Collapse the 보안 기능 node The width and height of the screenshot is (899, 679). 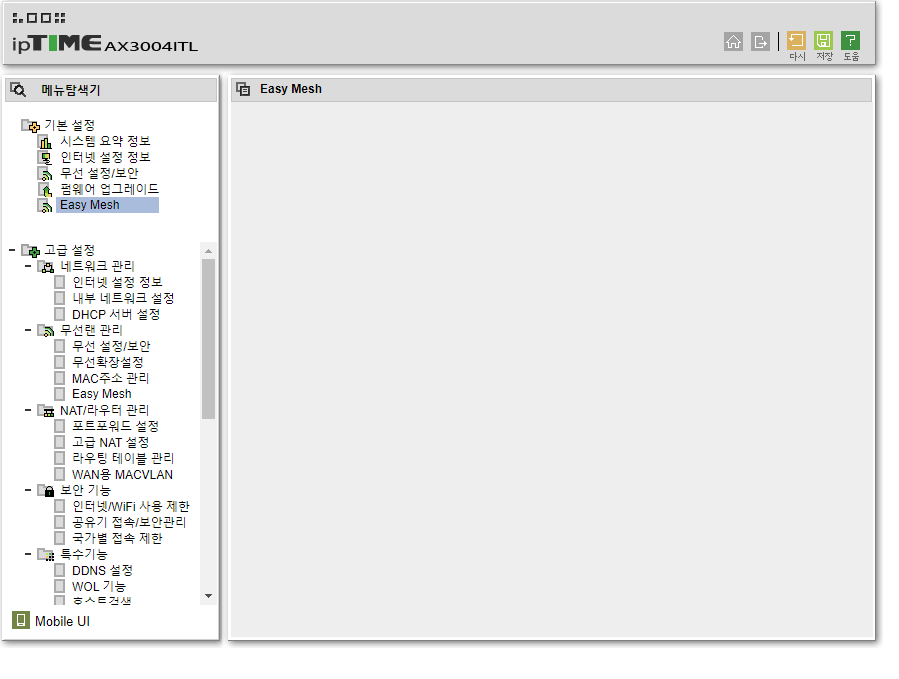pos(28,490)
